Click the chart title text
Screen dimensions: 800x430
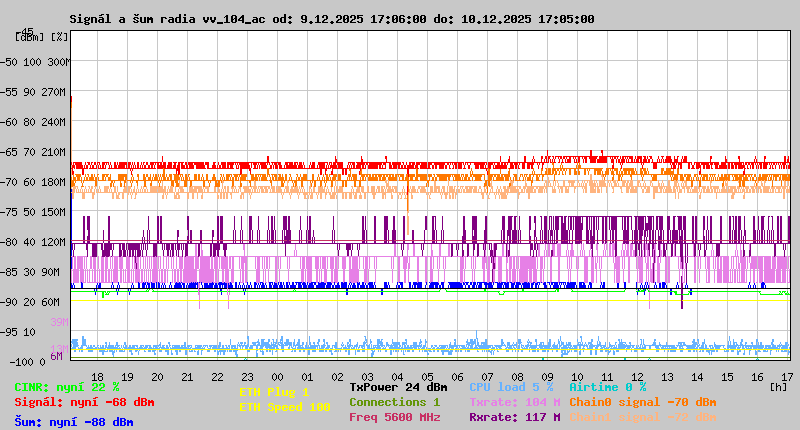point(332,19)
